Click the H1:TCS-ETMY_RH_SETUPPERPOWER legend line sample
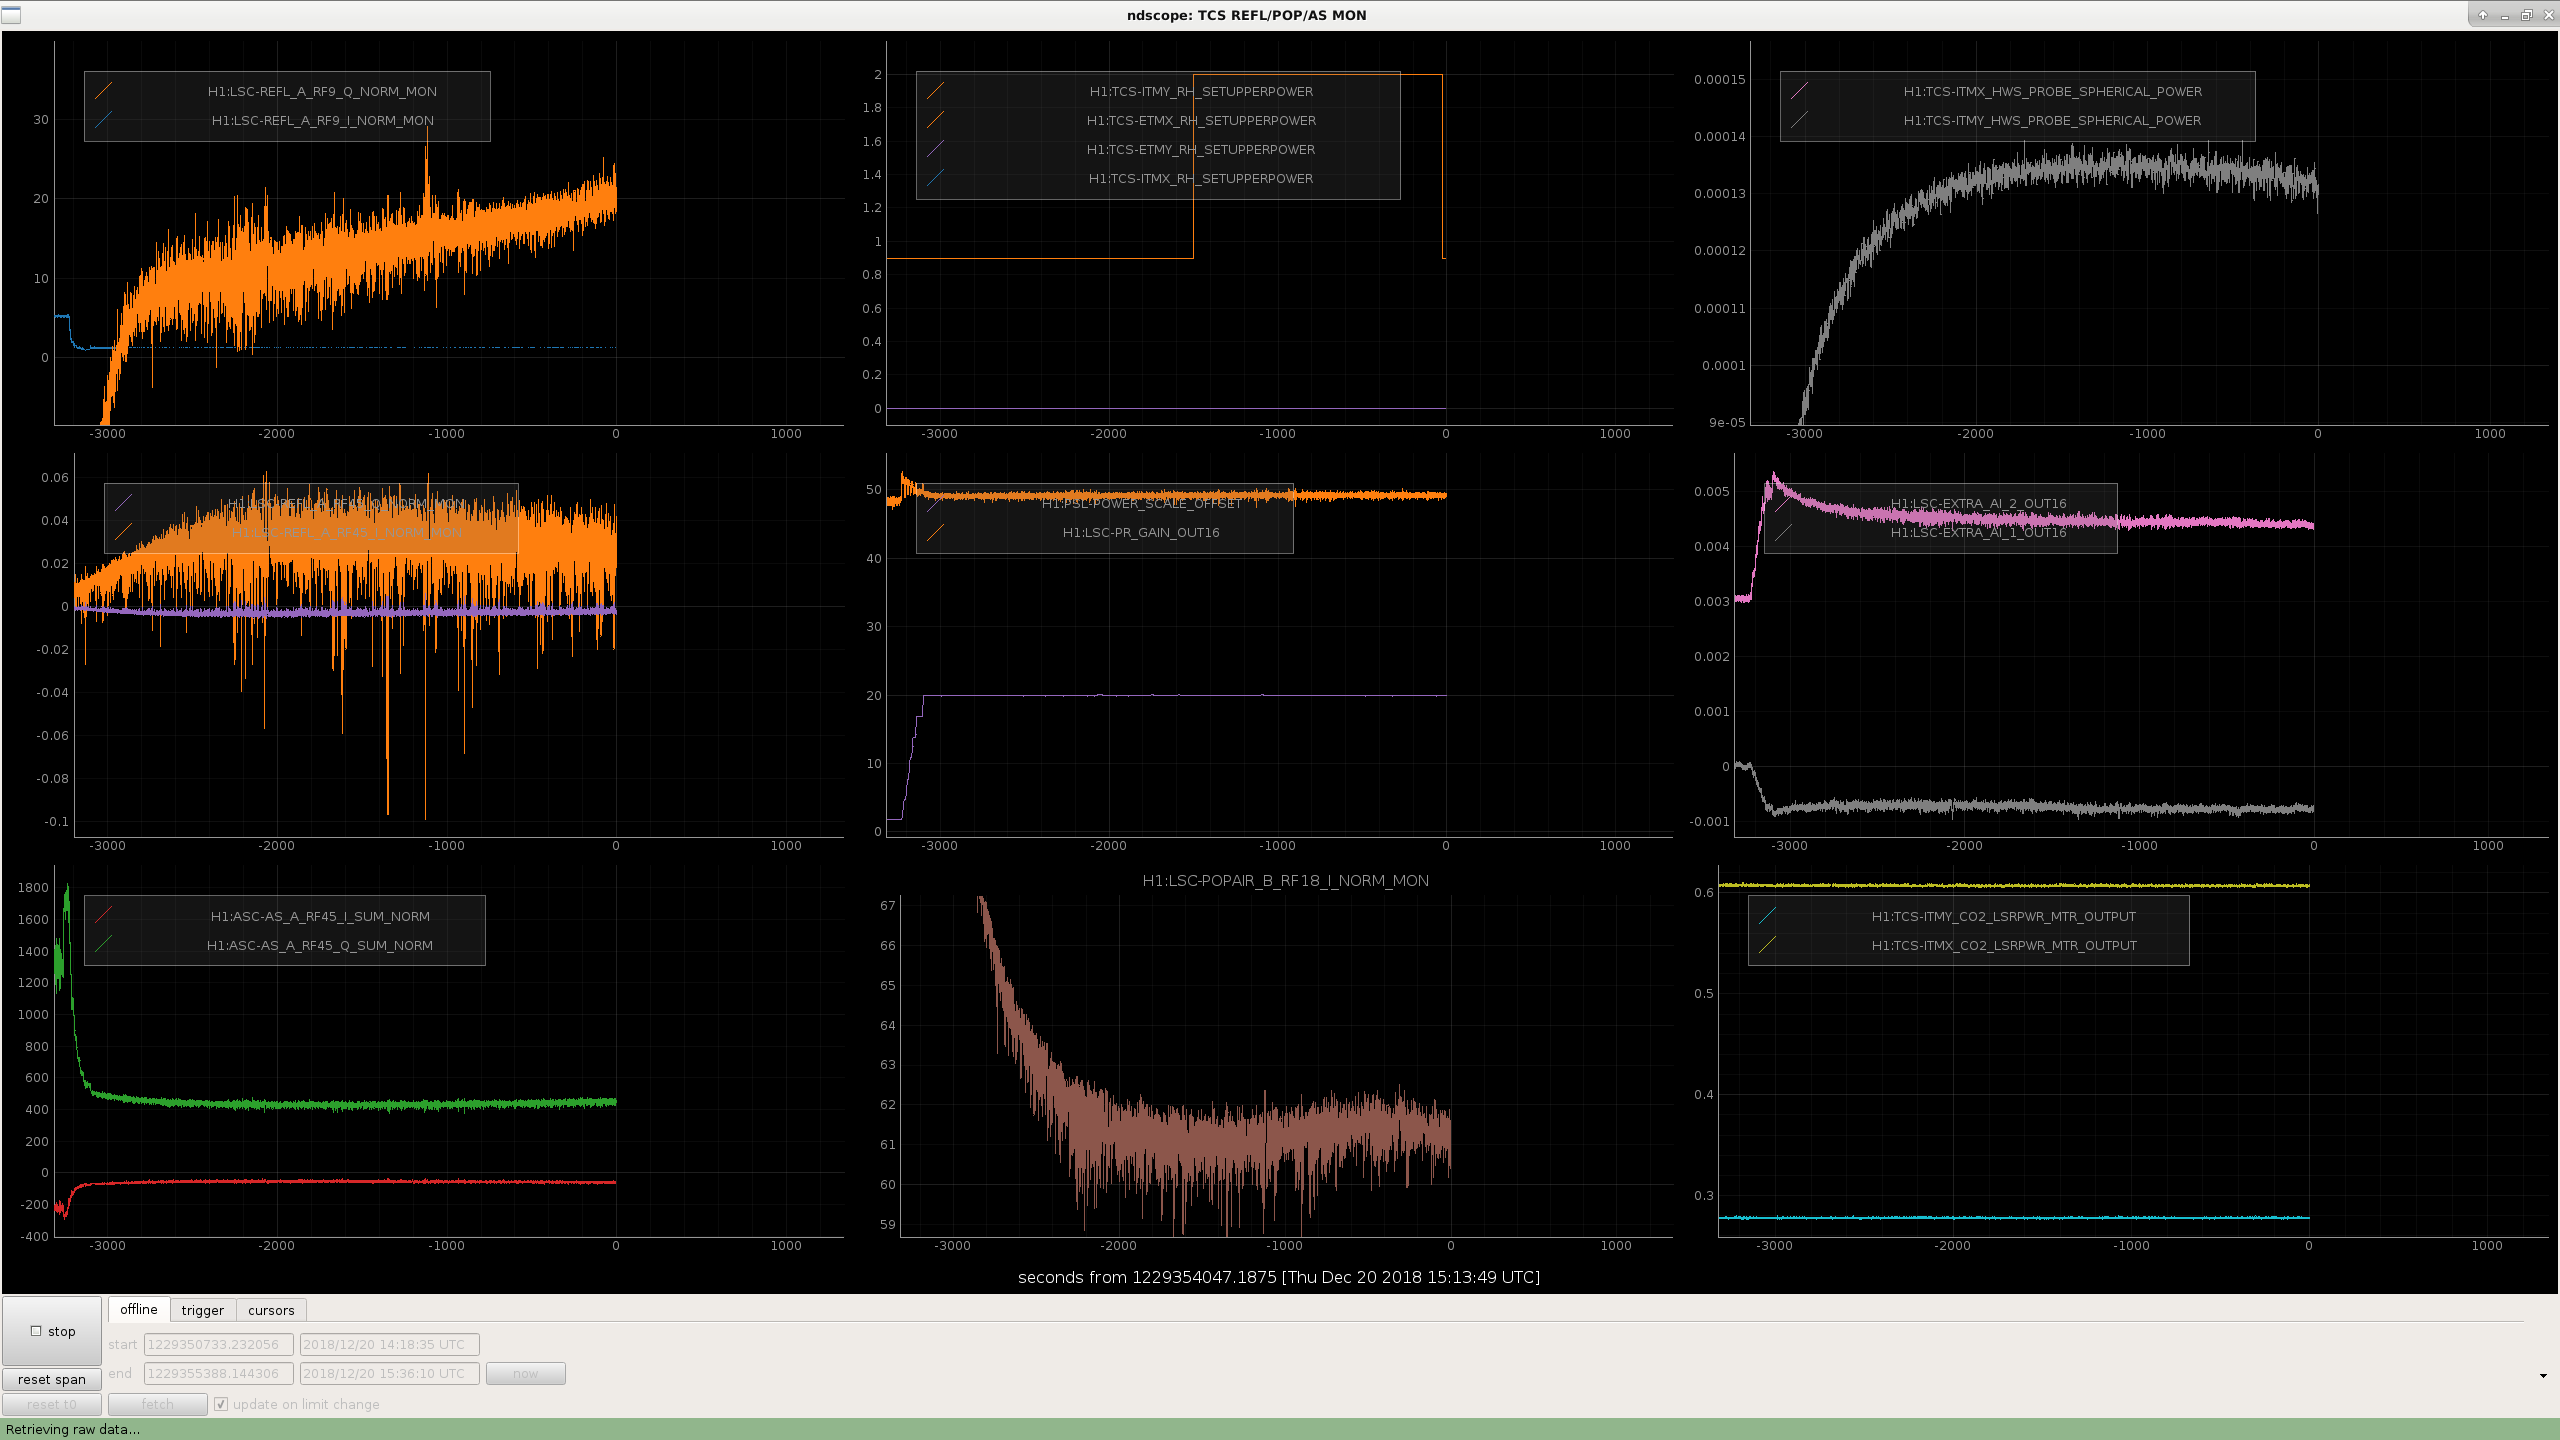The width and height of the screenshot is (2560, 1440). (x=935, y=149)
